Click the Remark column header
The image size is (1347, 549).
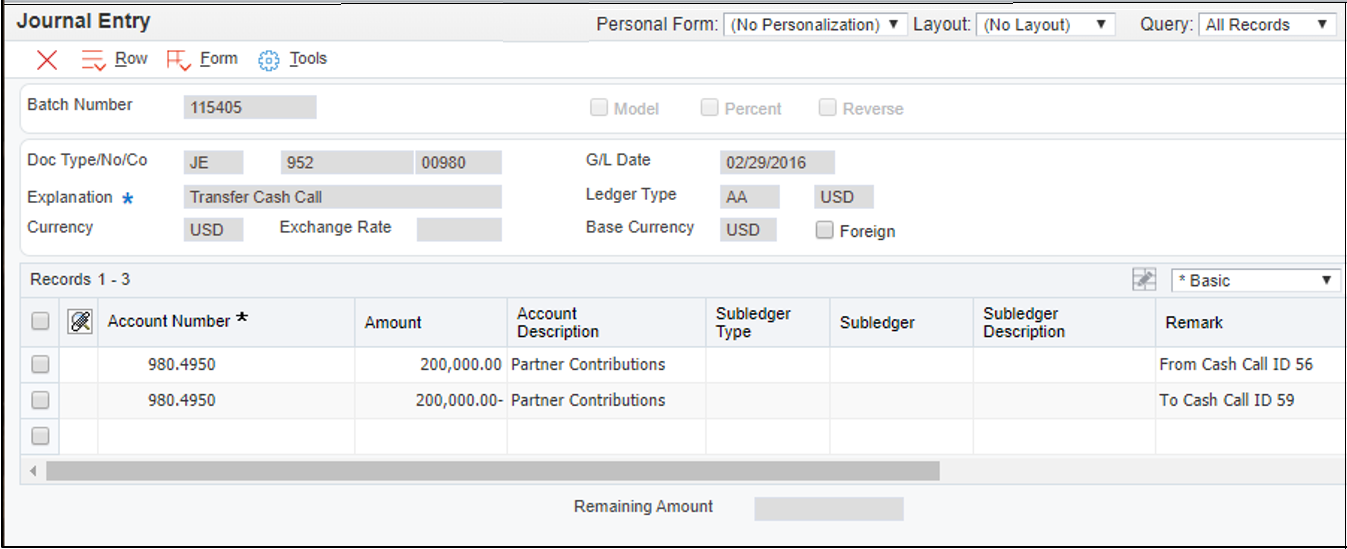[x=1194, y=322]
